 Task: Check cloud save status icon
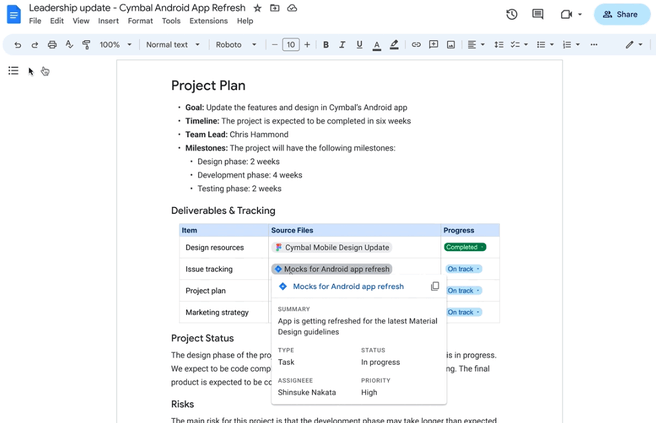[292, 8]
